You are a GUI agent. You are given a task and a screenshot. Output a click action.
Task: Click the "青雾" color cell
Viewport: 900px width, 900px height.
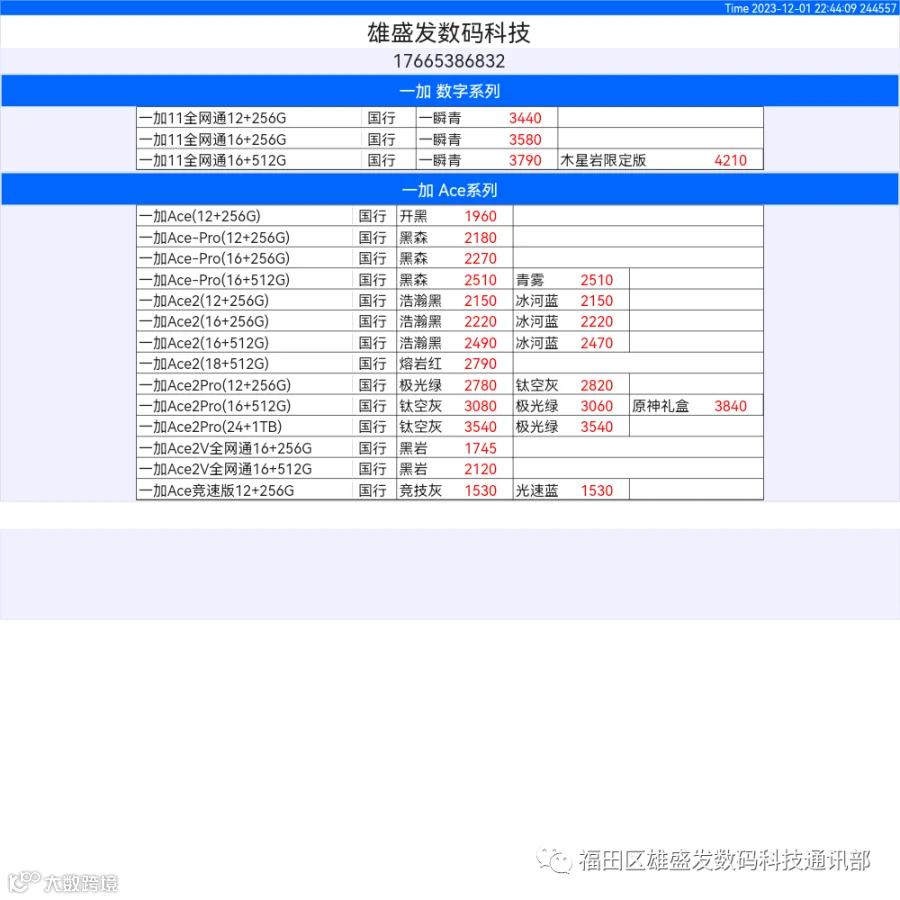pos(530,280)
